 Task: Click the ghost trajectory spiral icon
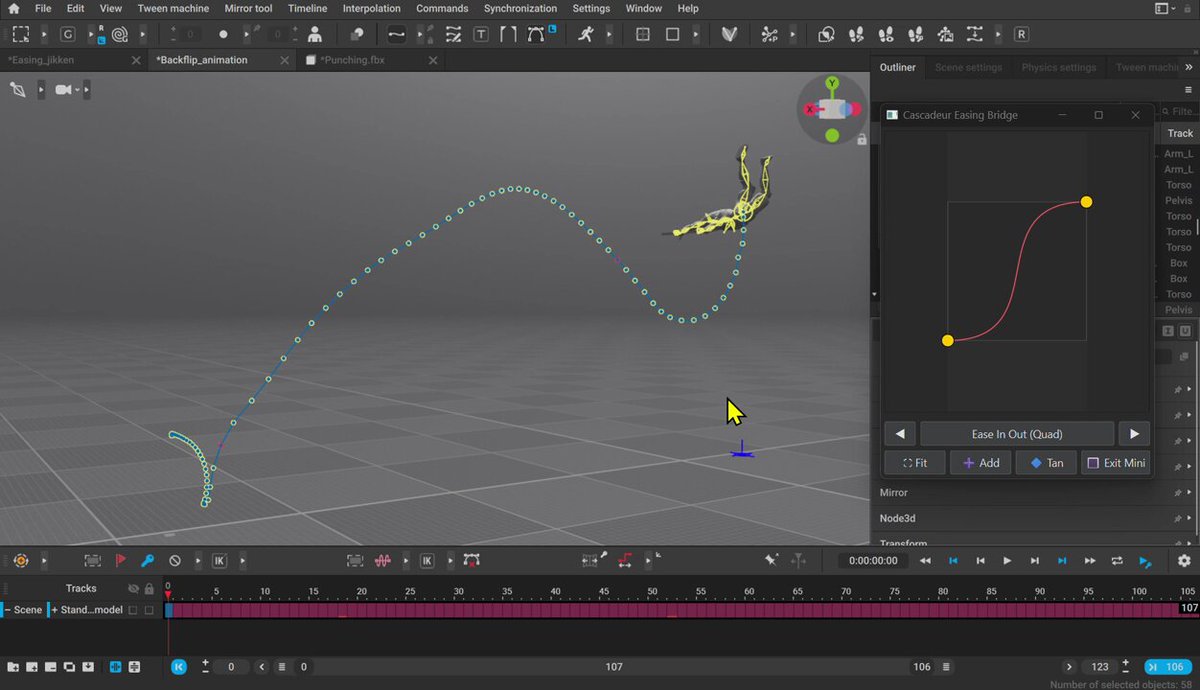(120, 34)
